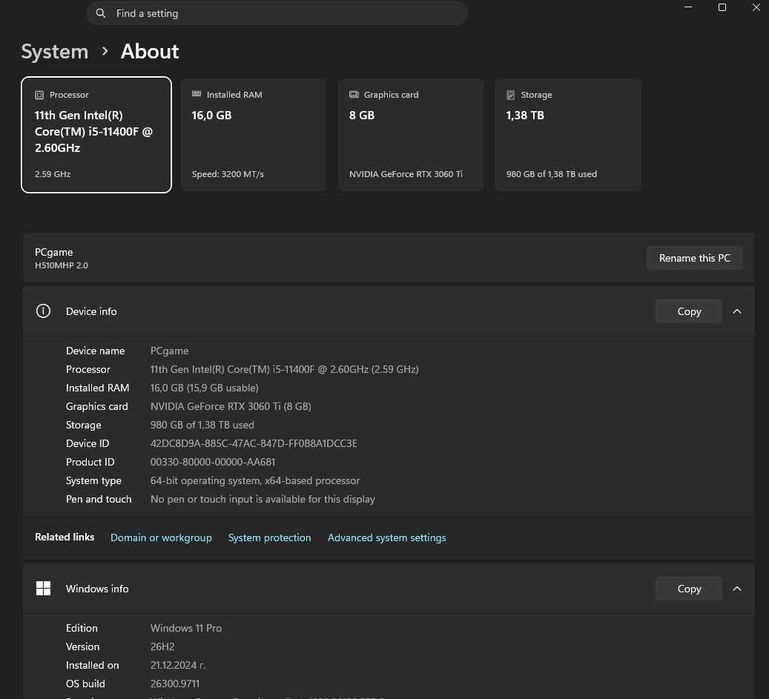
Task: Click the Storage drive icon
Action: [511, 95]
